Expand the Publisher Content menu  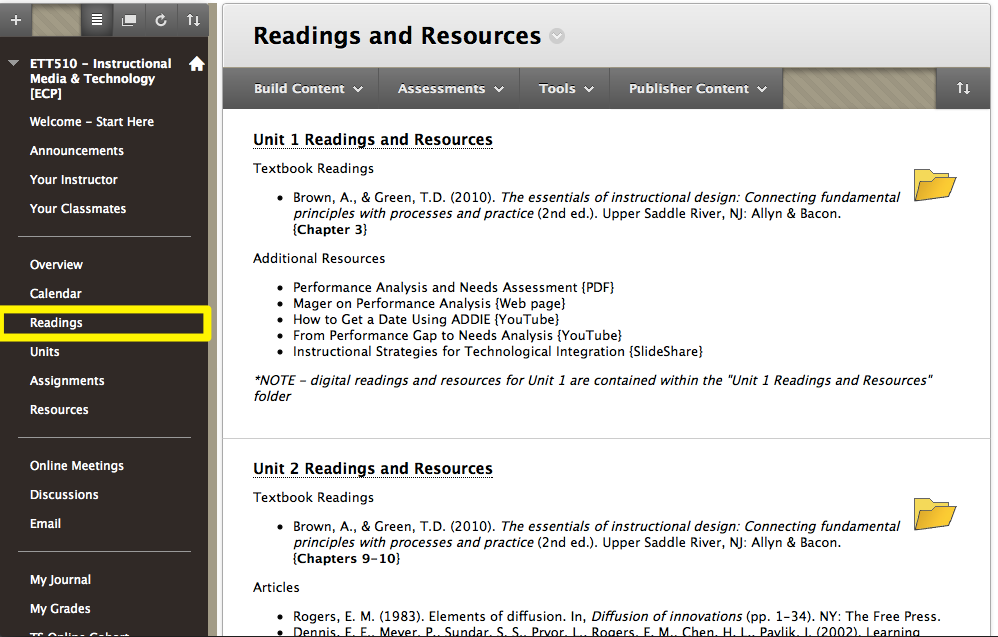(697, 88)
